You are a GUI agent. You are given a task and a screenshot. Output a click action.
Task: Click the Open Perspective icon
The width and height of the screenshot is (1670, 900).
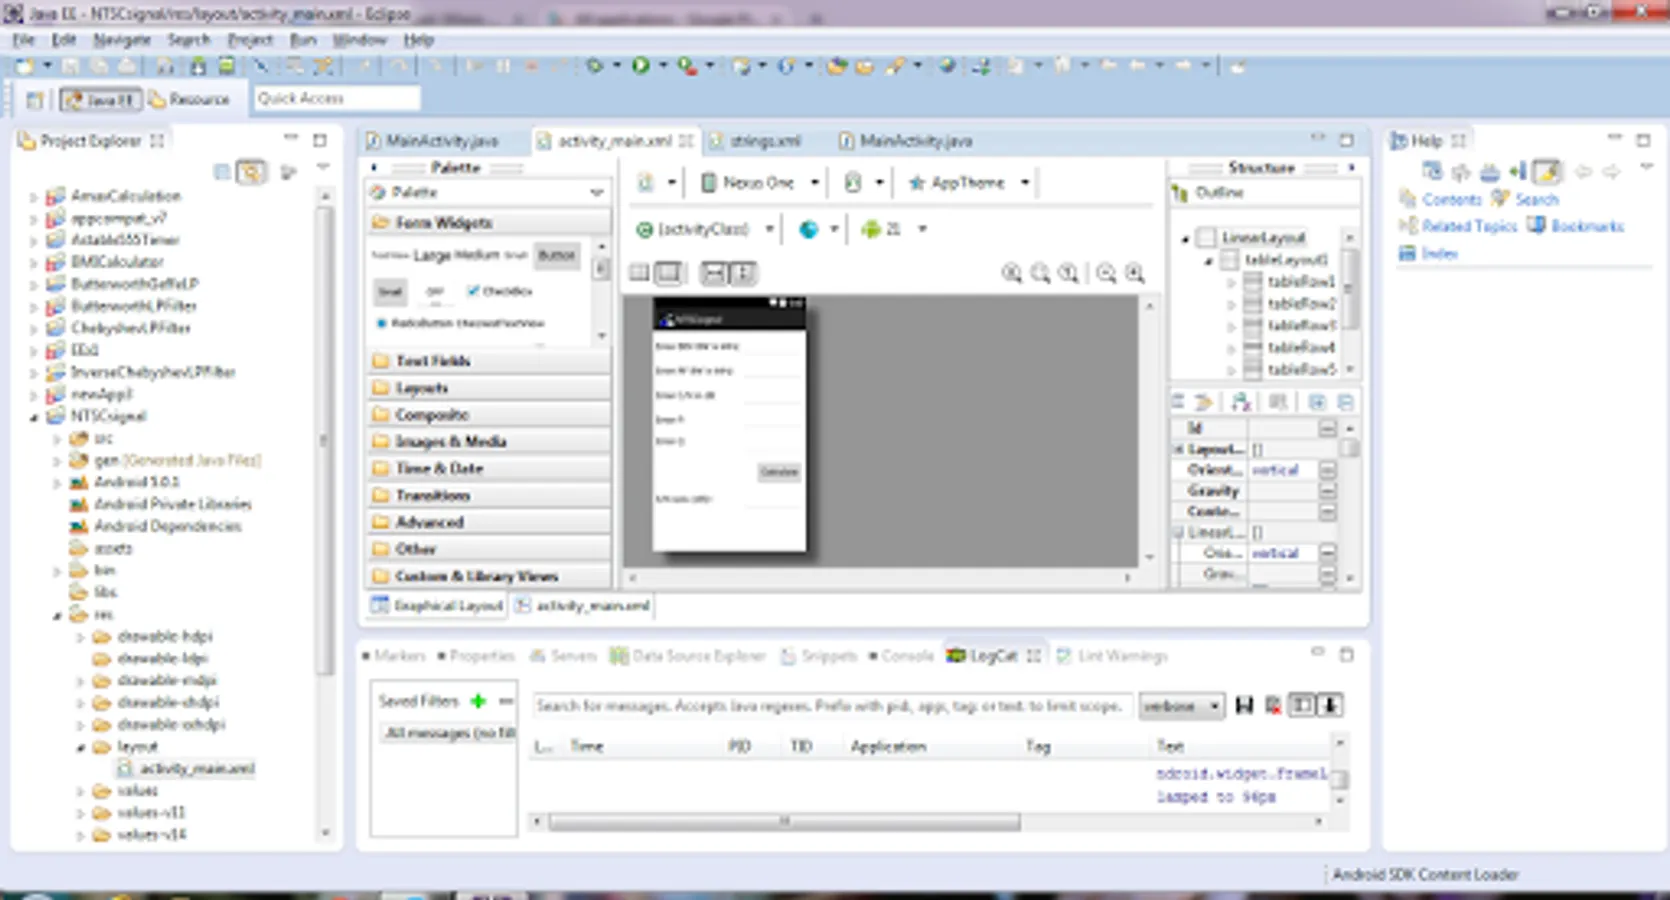click(35, 99)
